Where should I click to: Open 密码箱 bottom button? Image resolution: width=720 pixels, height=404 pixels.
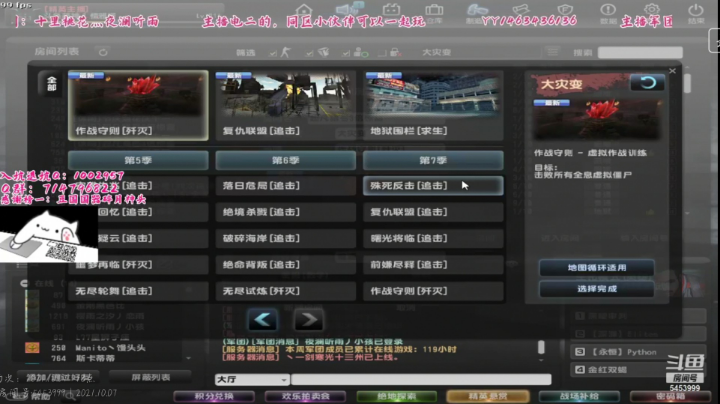[x=670, y=396]
